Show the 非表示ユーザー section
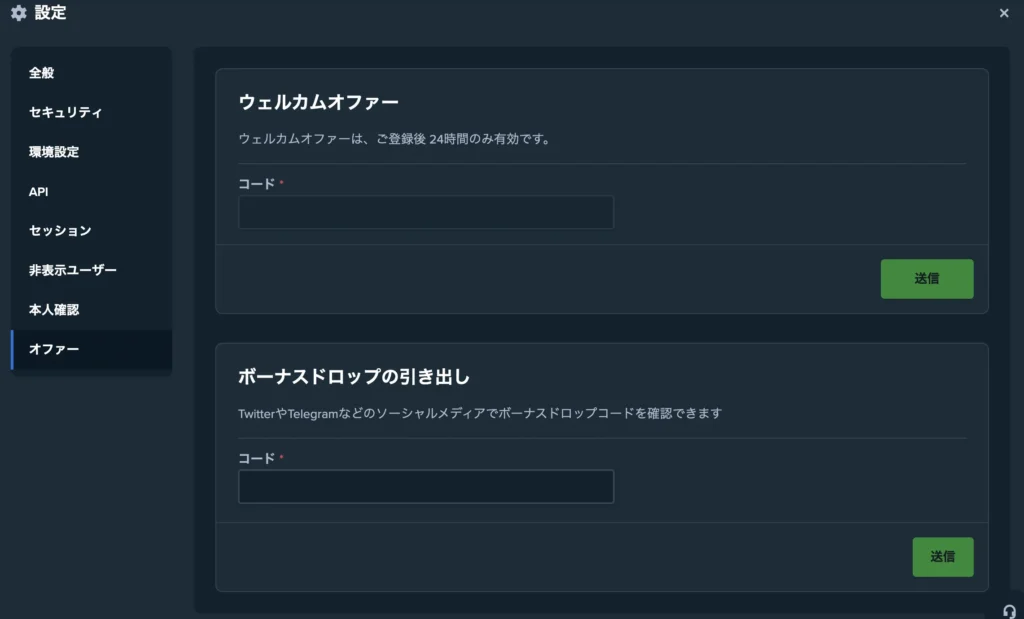1024x619 pixels. 73,270
